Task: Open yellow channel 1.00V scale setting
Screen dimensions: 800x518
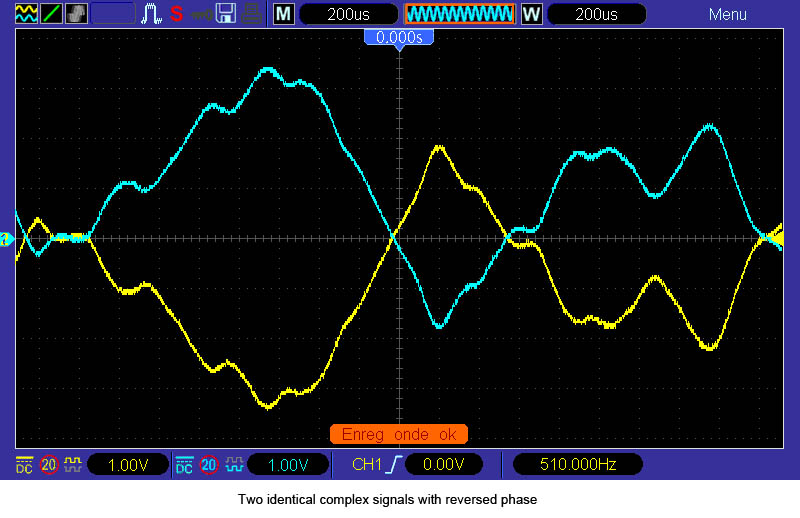Action: 128,464
